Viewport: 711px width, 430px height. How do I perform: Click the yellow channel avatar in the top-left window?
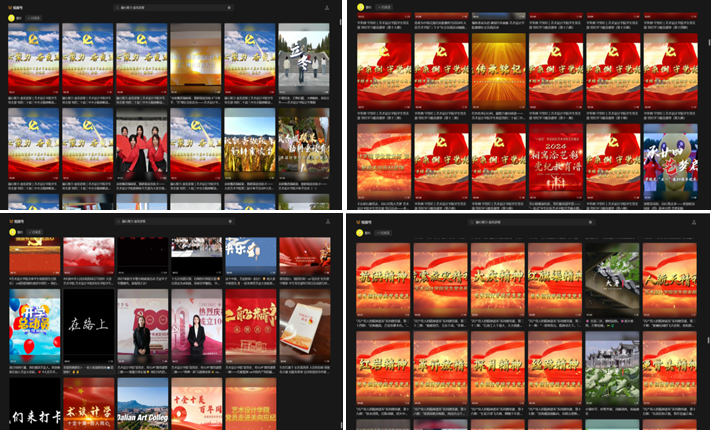pyautogui.click(x=11, y=18)
